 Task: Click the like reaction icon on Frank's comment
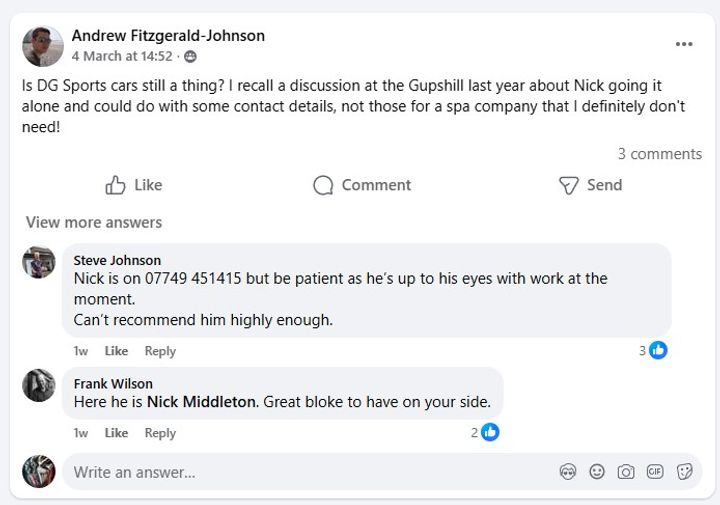pyautogui.click(x=490, y=432)
